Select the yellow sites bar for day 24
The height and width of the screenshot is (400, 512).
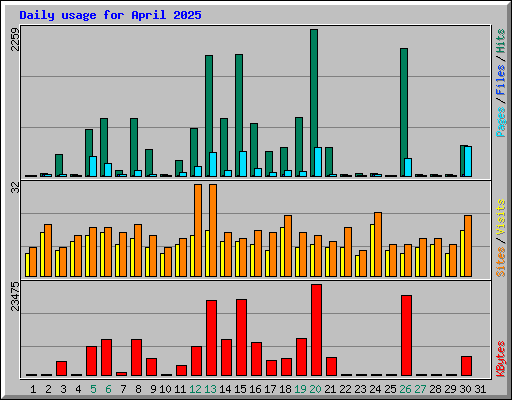coord(372,250)
